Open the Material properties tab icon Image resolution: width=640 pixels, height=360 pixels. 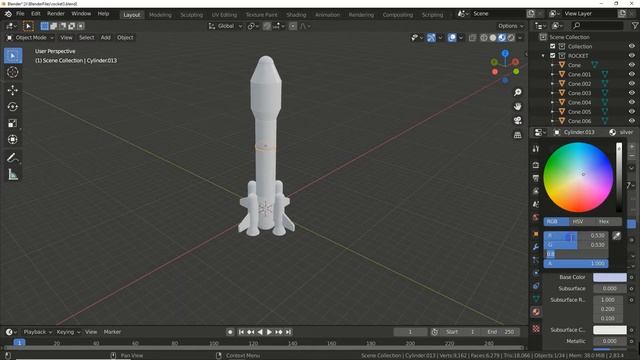pos(536,312)
